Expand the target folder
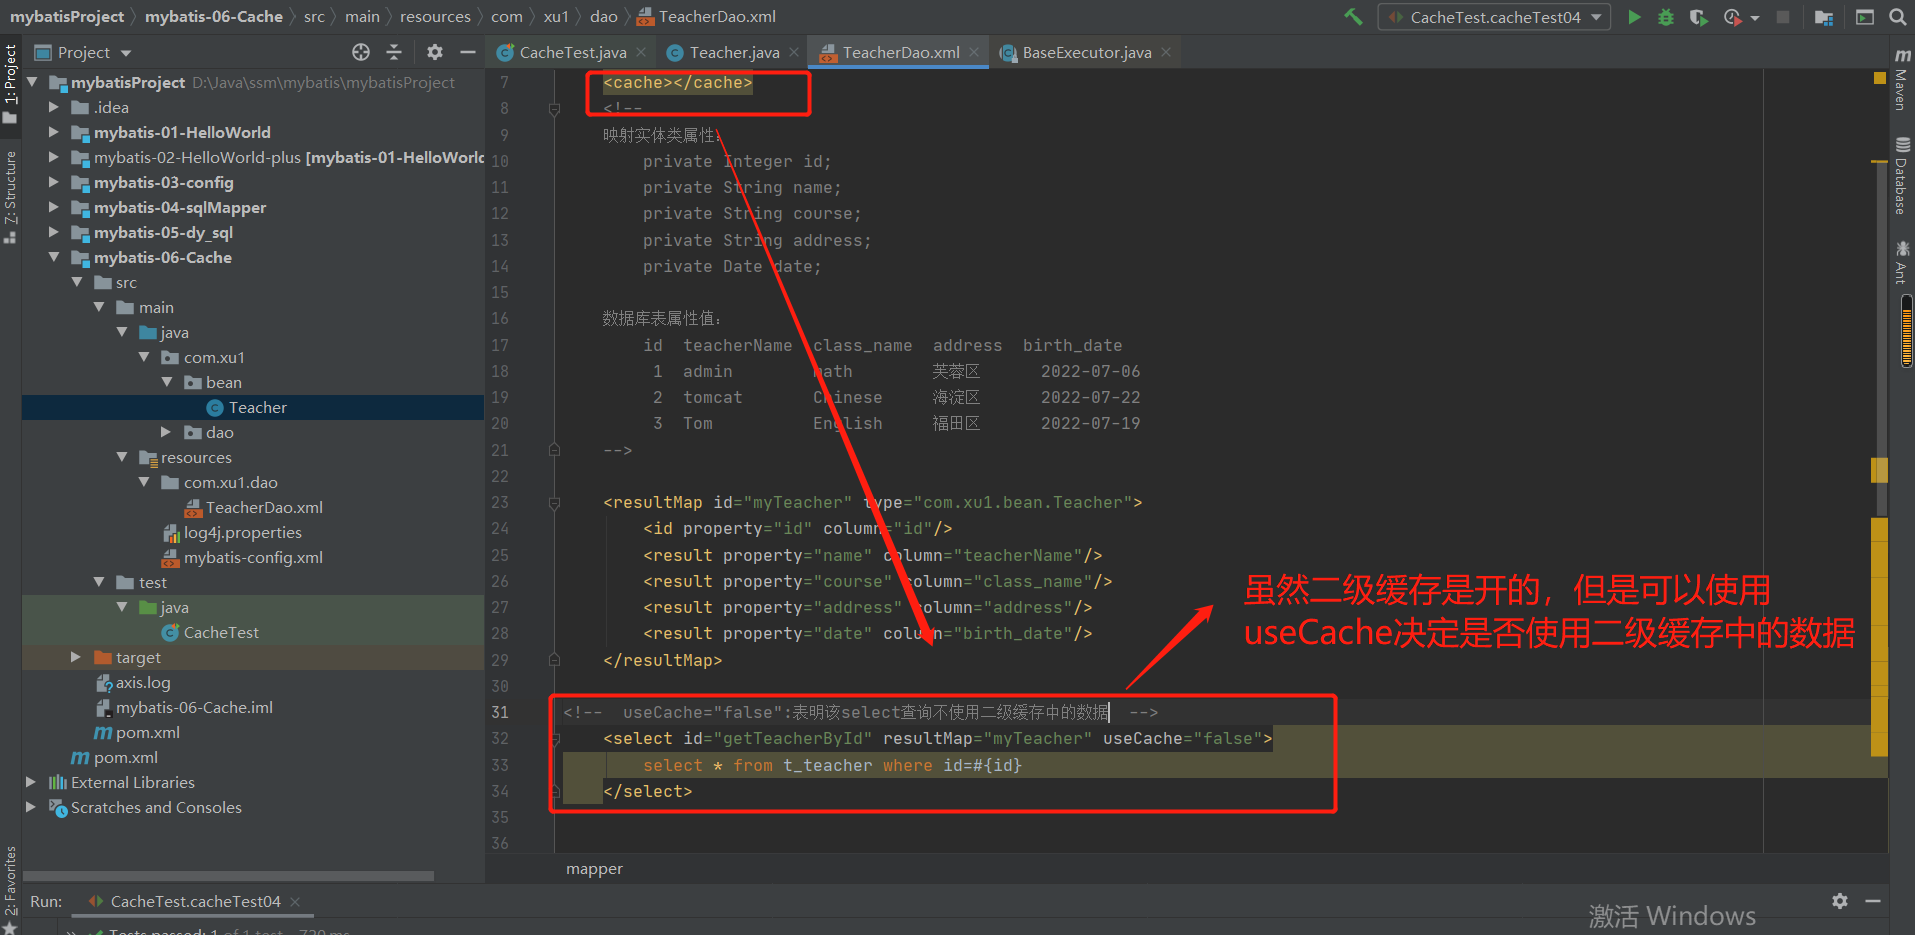The height and width of the screenshot is (935, 1915). click(76, 657)
